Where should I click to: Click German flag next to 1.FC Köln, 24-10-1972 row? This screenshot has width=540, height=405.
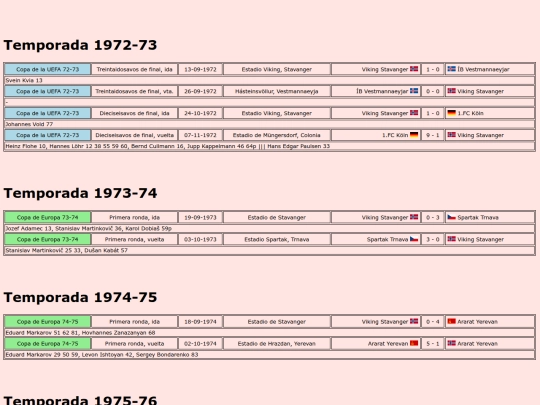[x=451, y=113]
